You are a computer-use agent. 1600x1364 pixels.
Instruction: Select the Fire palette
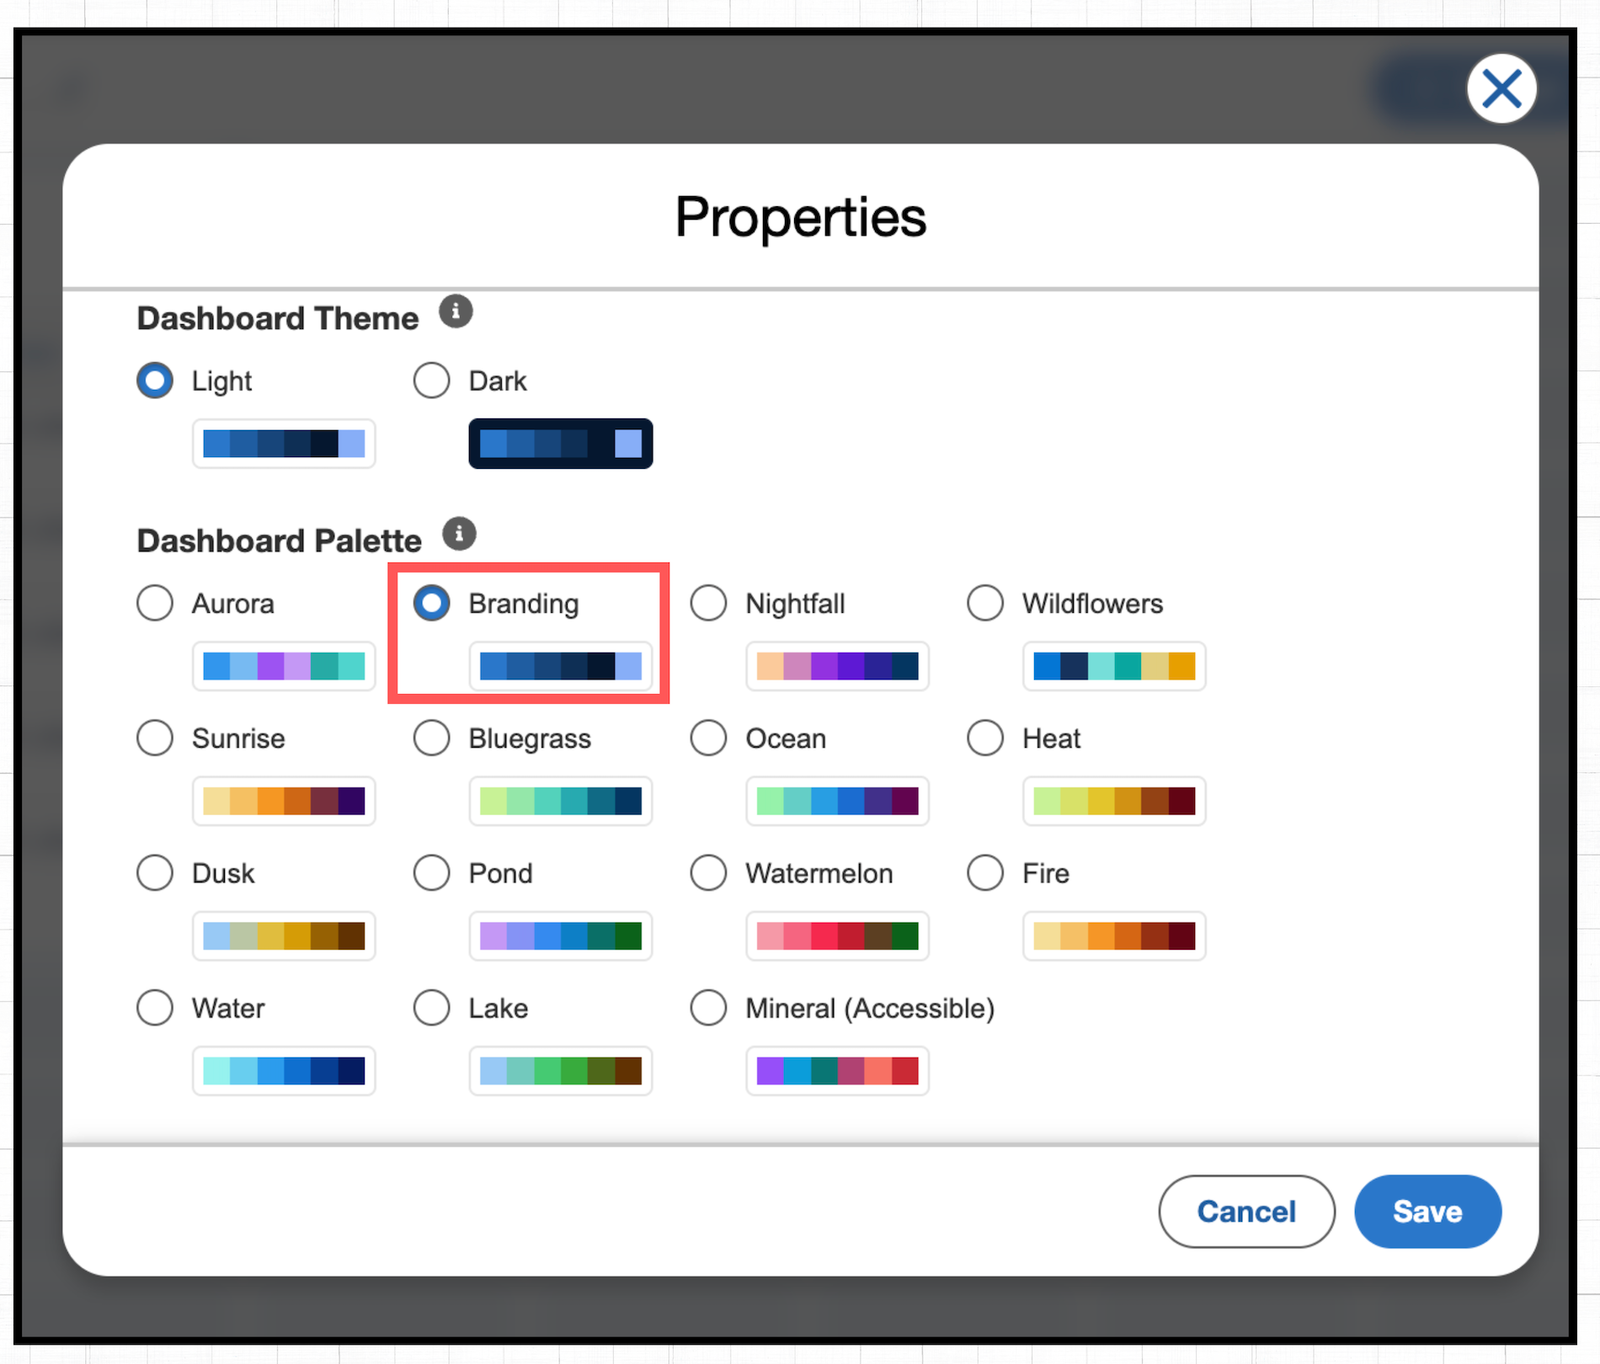coord(985,873)
